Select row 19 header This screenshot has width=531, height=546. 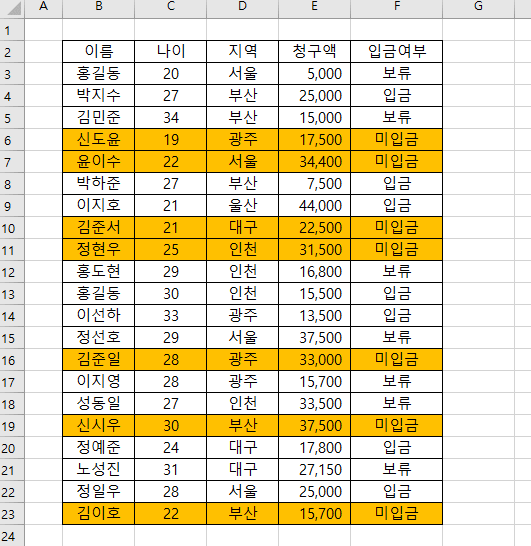[12, 426]
